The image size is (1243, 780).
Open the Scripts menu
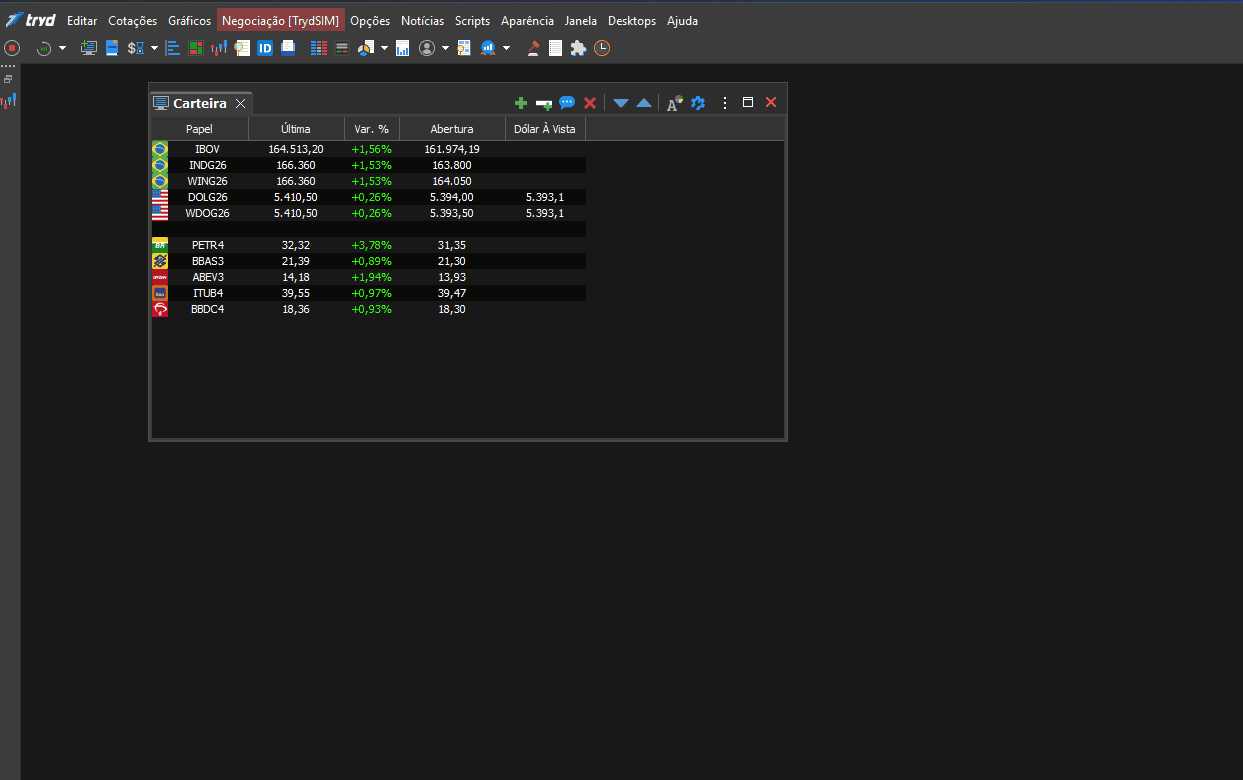pos(472,20)
